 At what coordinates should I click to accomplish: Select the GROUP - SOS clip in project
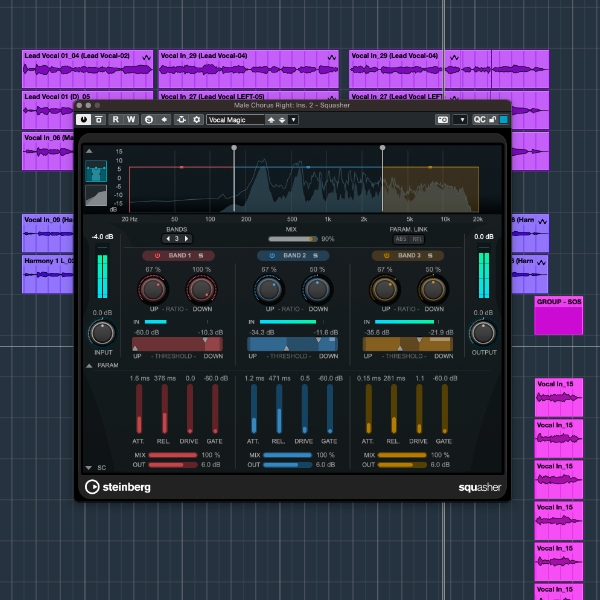click(x=559, y=316)
